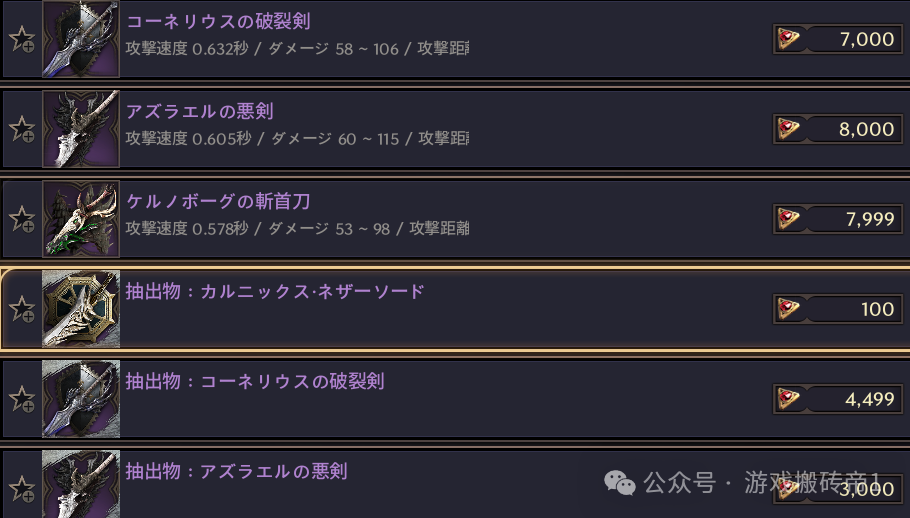
Task: Click the コーネリウスの破裂剣 weapon icon priced 7,000
Action: (x=81, y=39)
